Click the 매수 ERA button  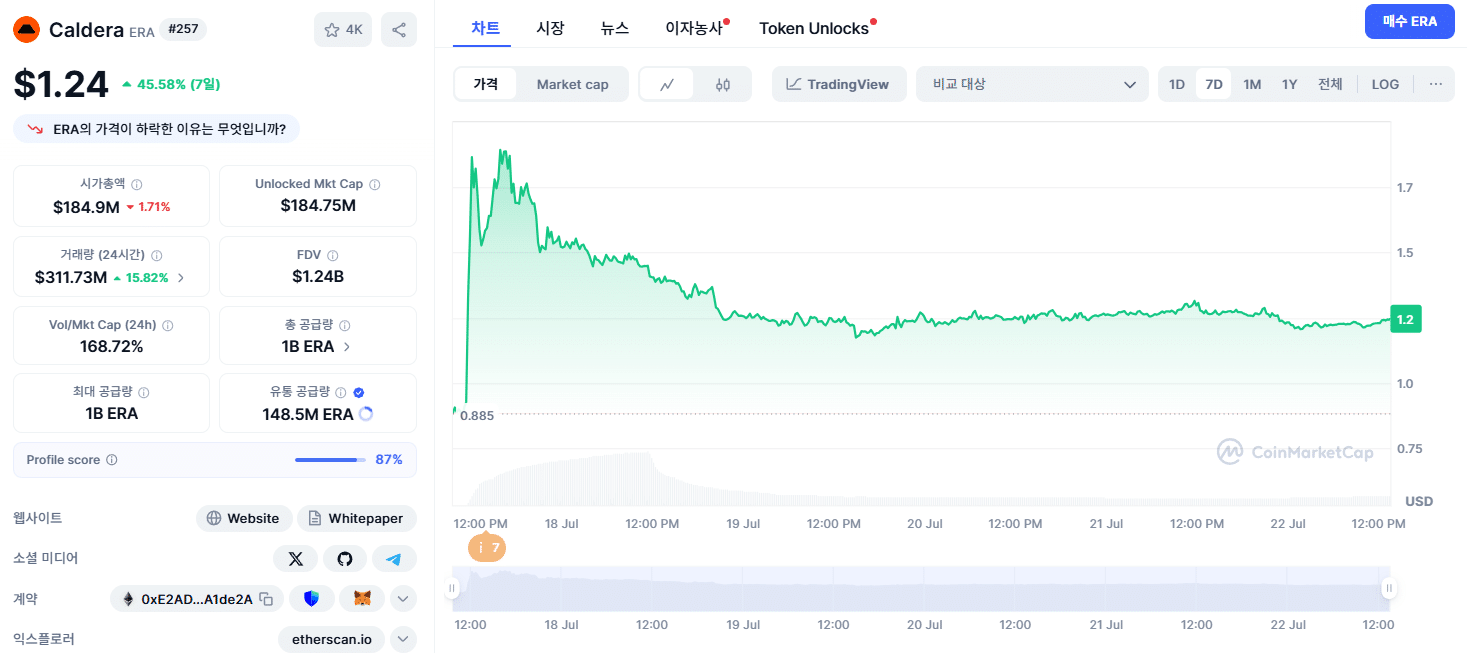click(x=1410, y=21)
